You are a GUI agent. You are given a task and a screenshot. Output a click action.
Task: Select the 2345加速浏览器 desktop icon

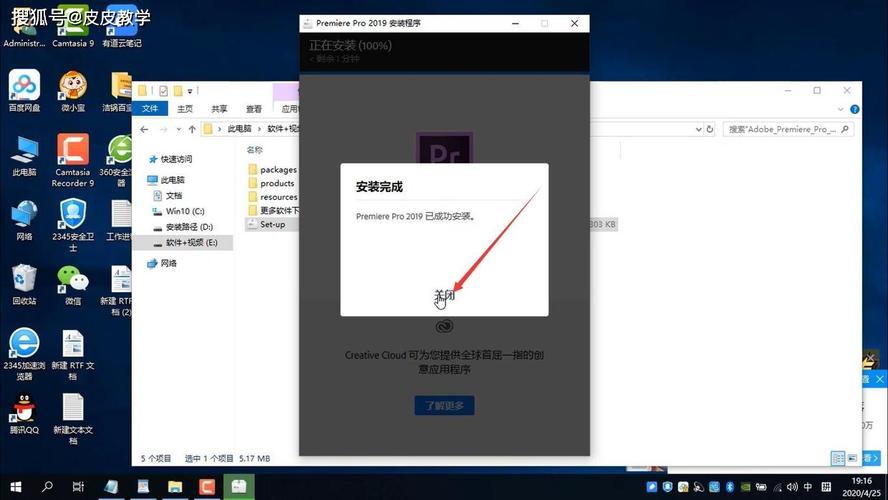point(24,354)
